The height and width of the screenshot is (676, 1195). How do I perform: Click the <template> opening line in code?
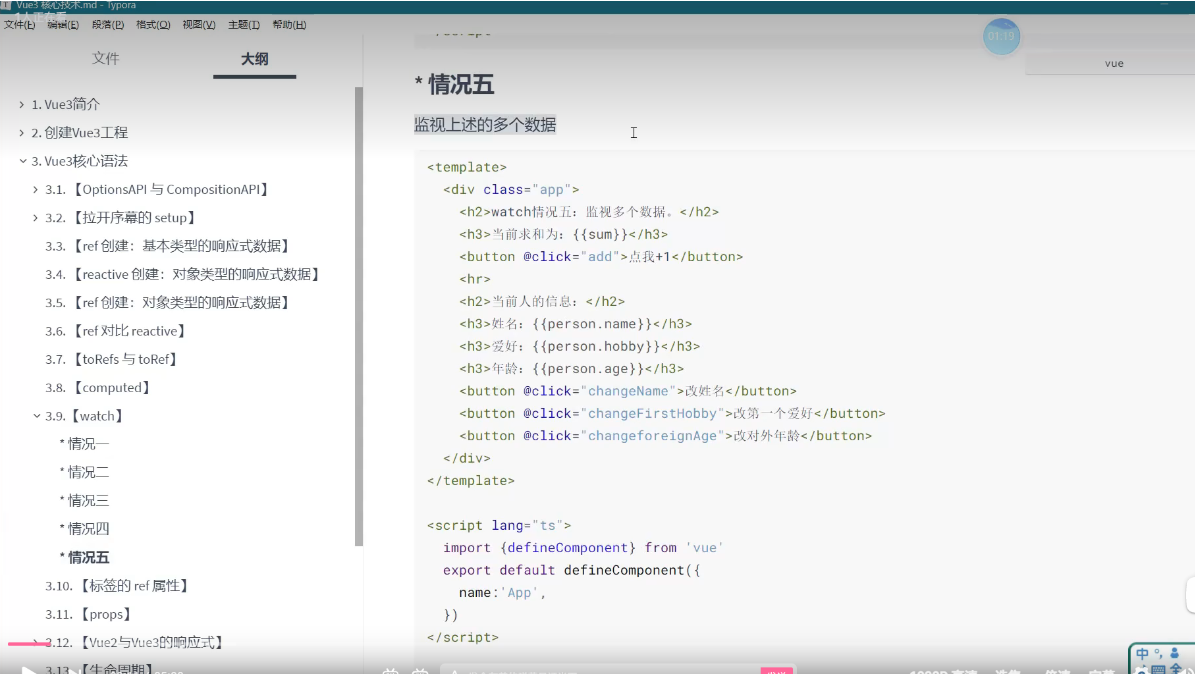[x=466, y=167]
